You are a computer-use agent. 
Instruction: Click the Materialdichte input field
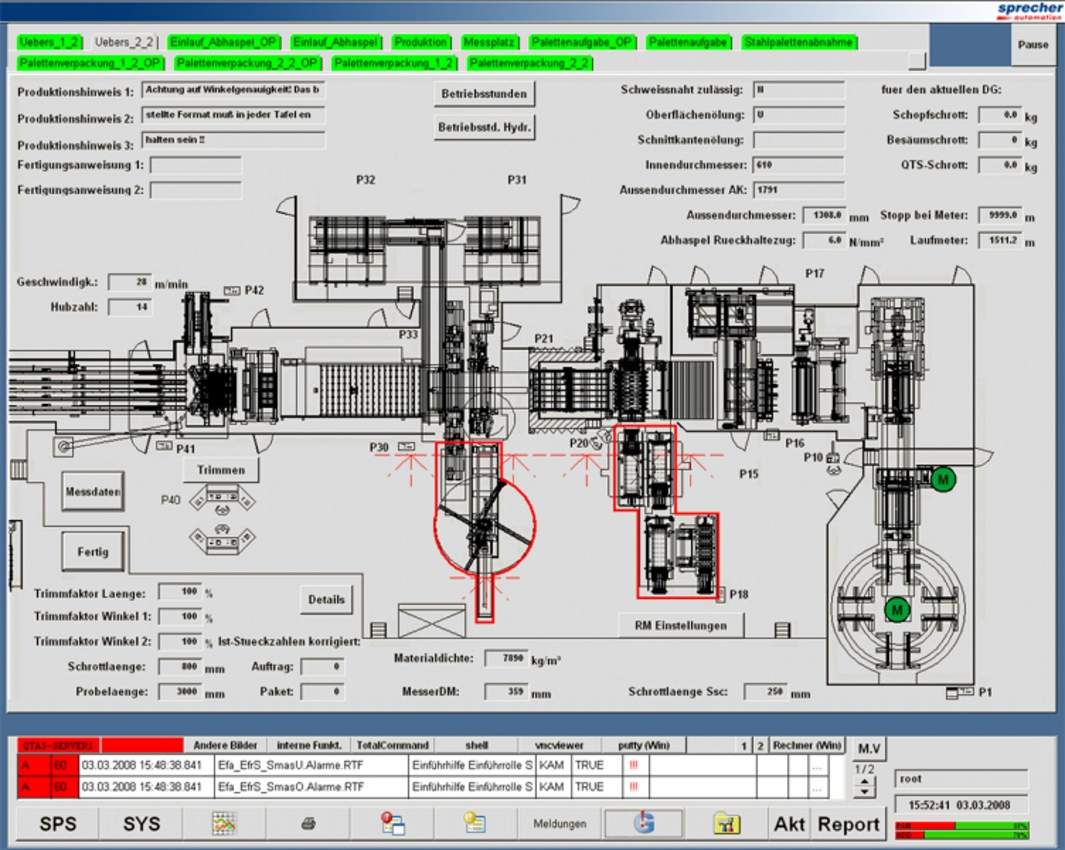pos(506,659)
